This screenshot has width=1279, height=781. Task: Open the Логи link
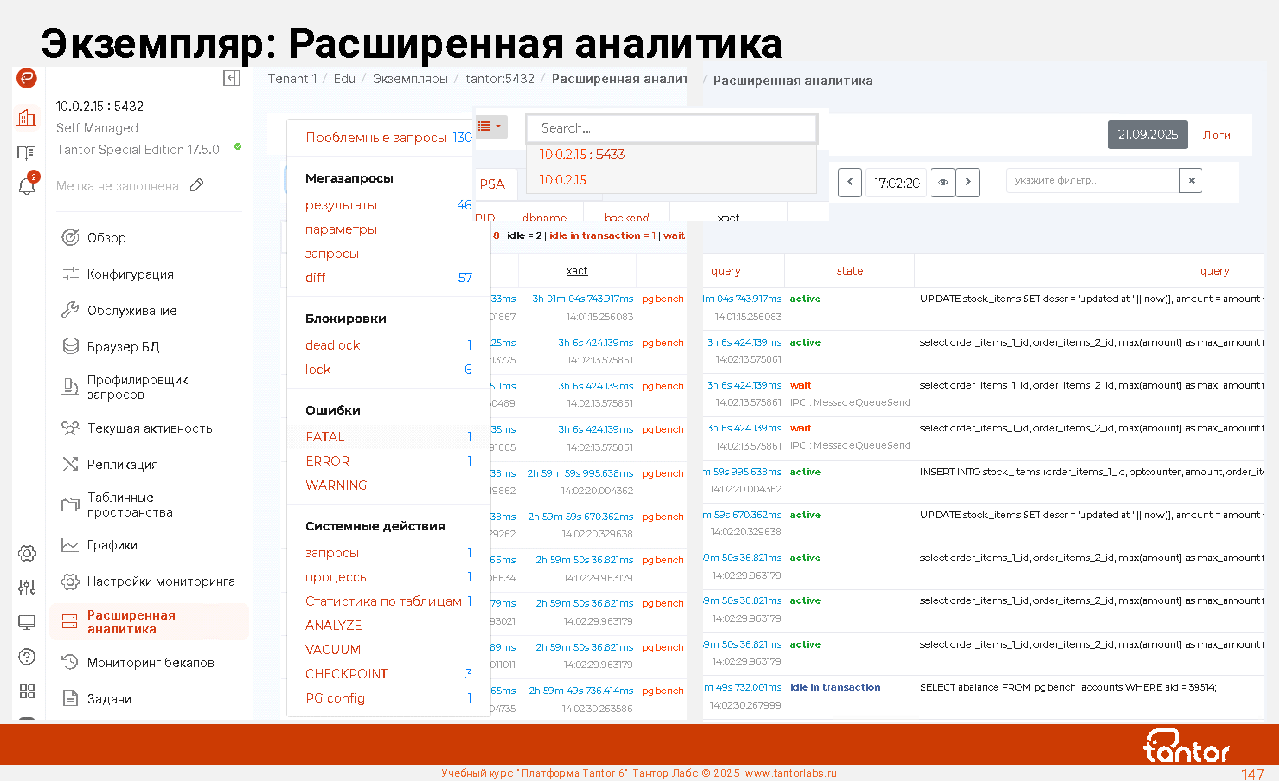click(1216, 135)
